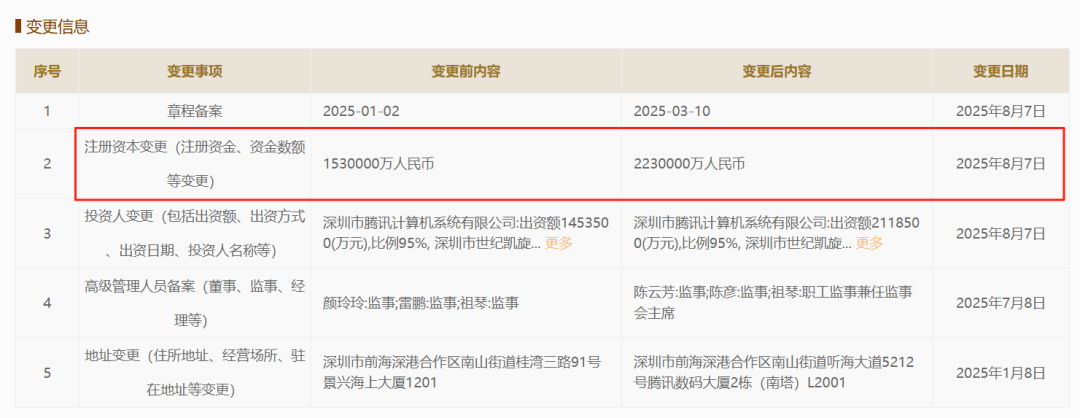Select the 变更前内容 column header
The height and width of the screenshot is (418, 1080).
coord(465,71)
